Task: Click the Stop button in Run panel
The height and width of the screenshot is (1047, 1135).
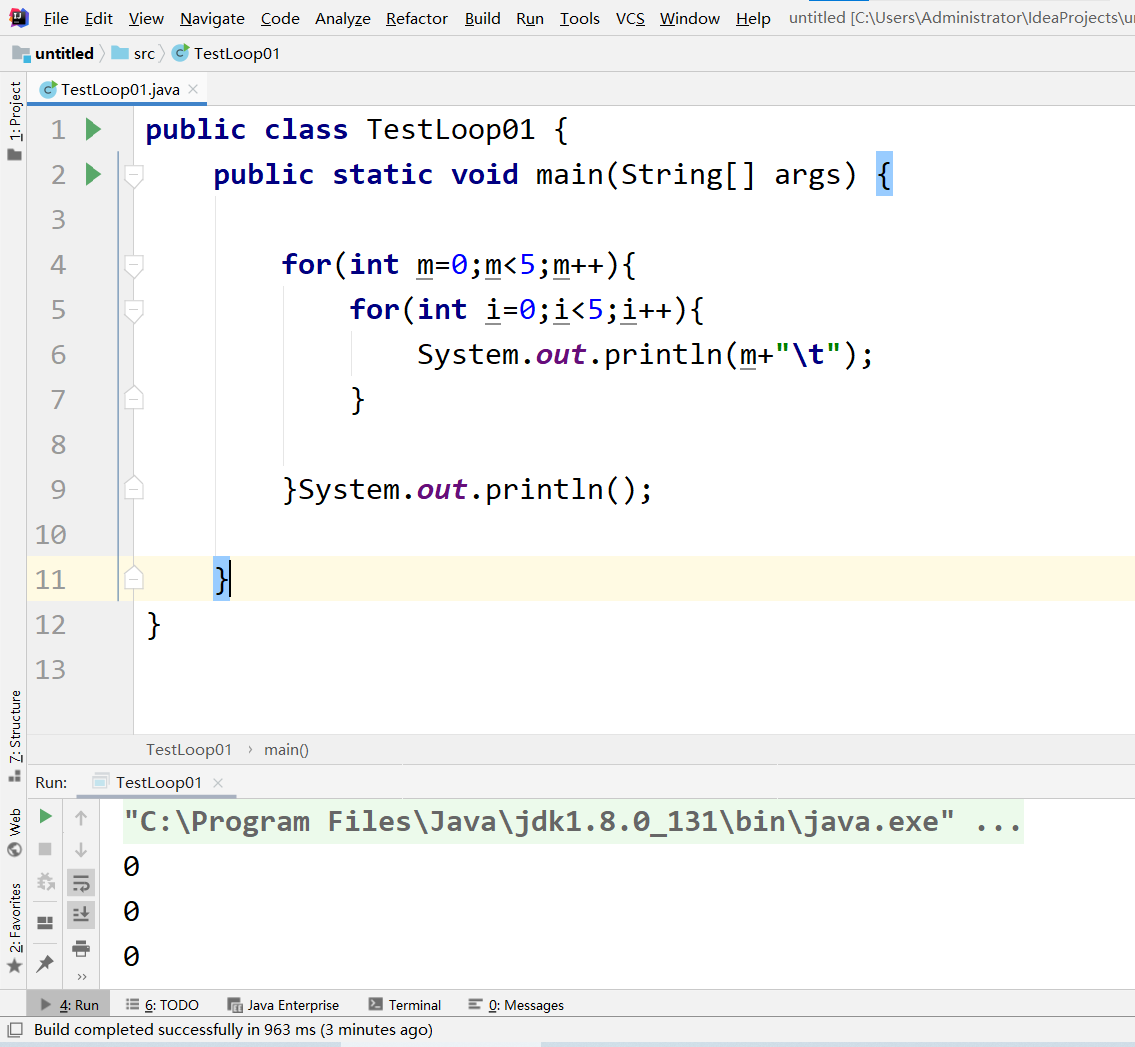Action: click(45, 849)
